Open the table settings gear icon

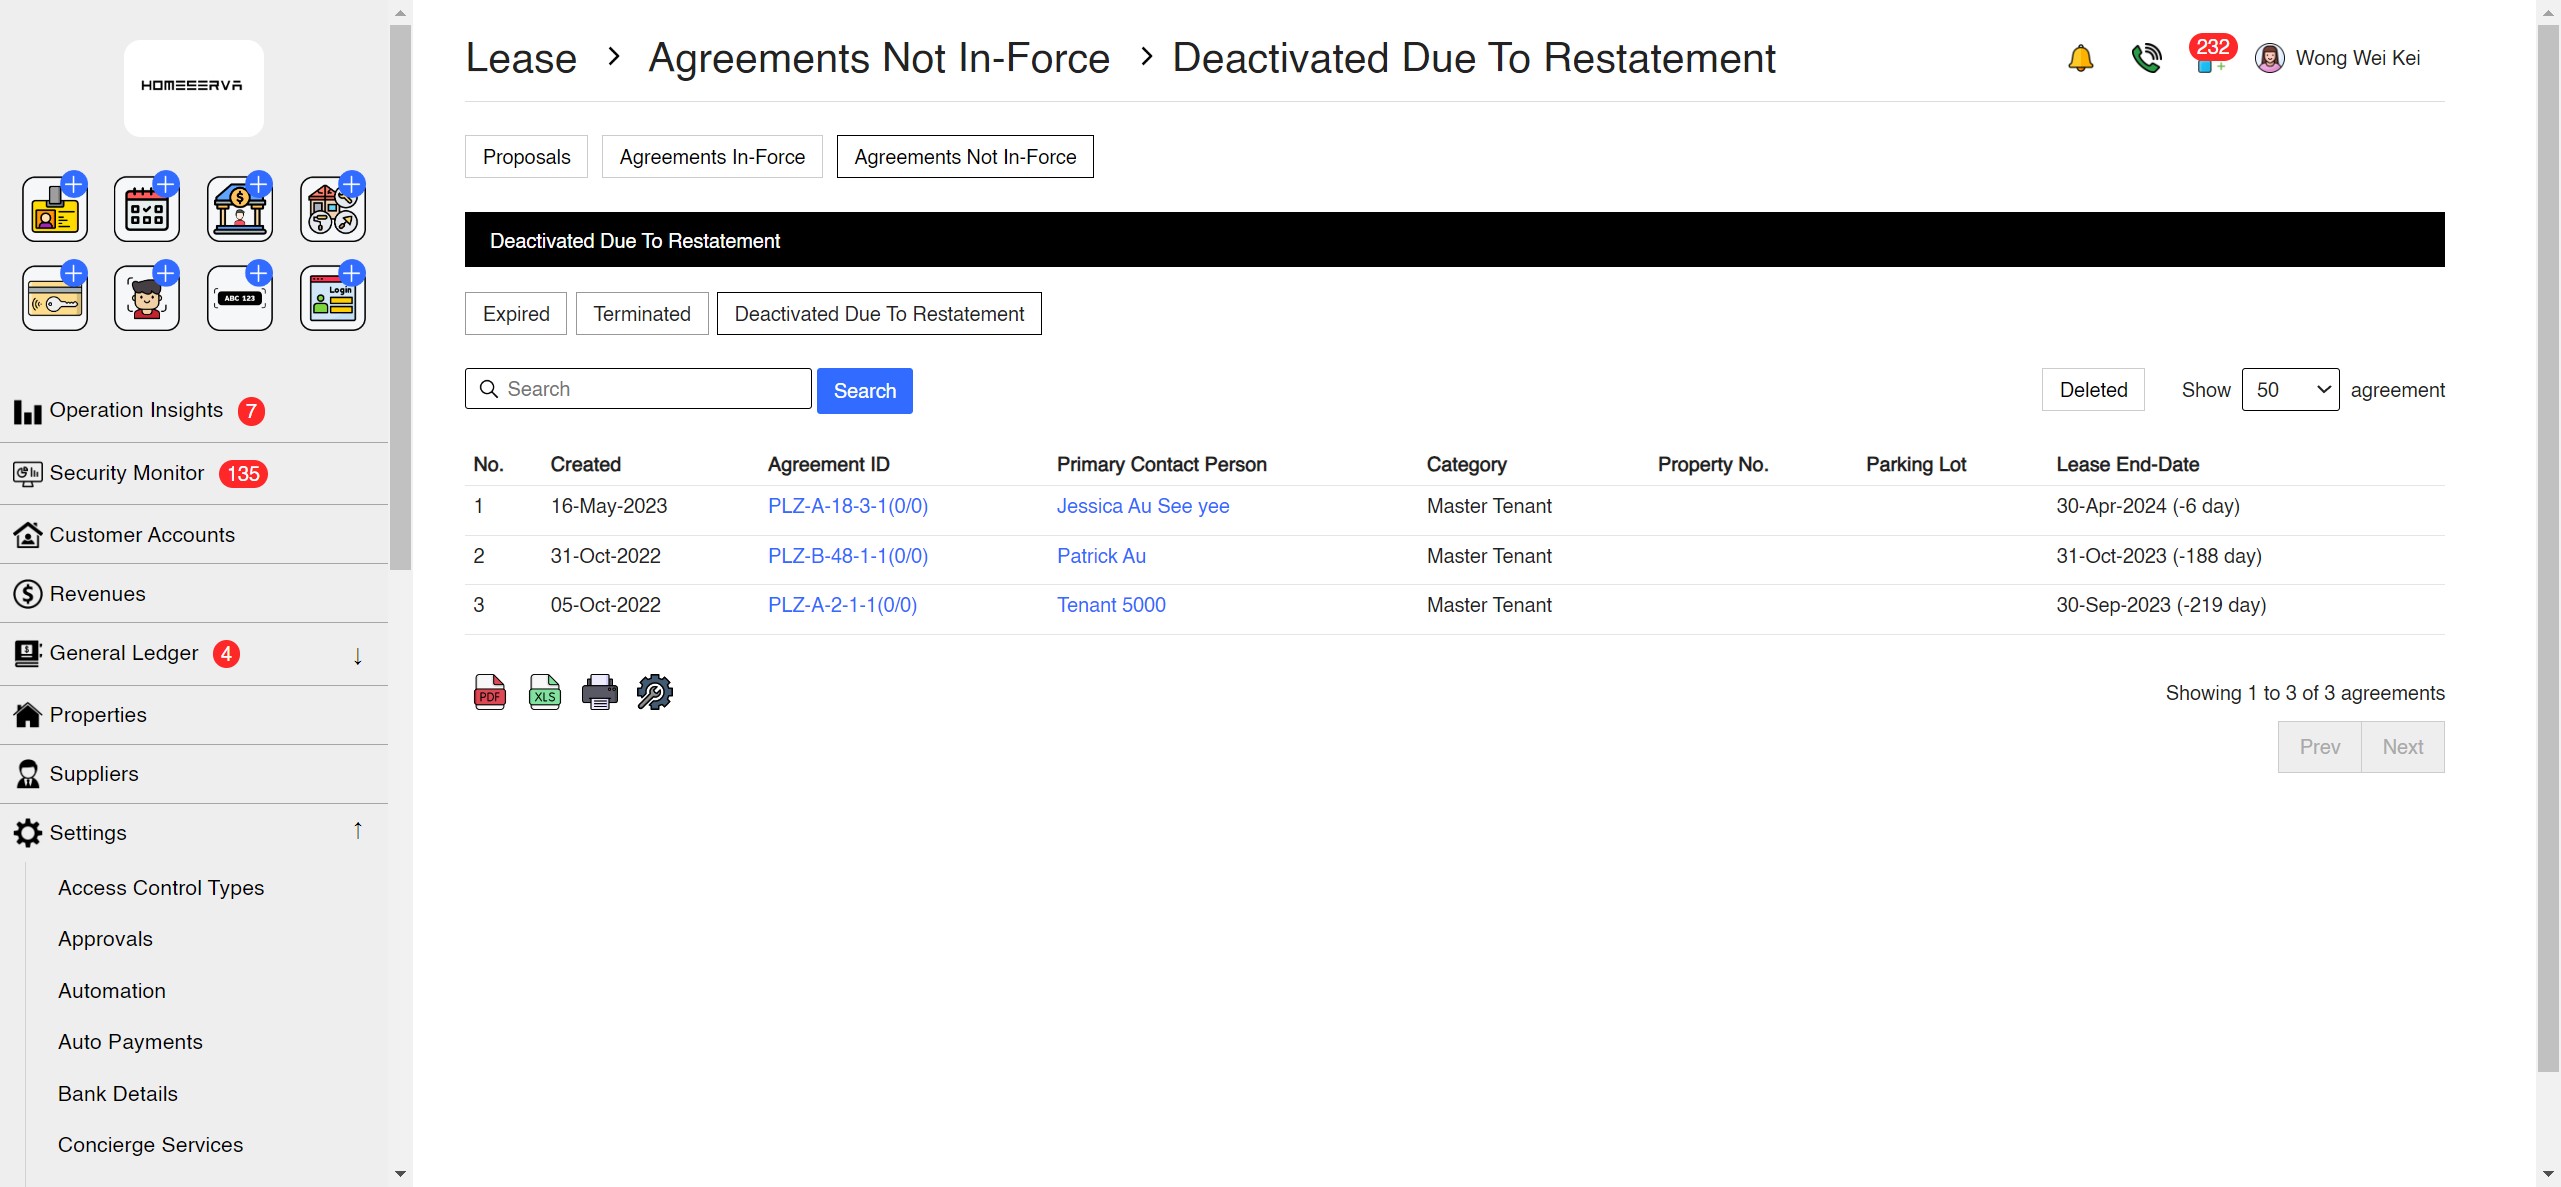(654, 691)
